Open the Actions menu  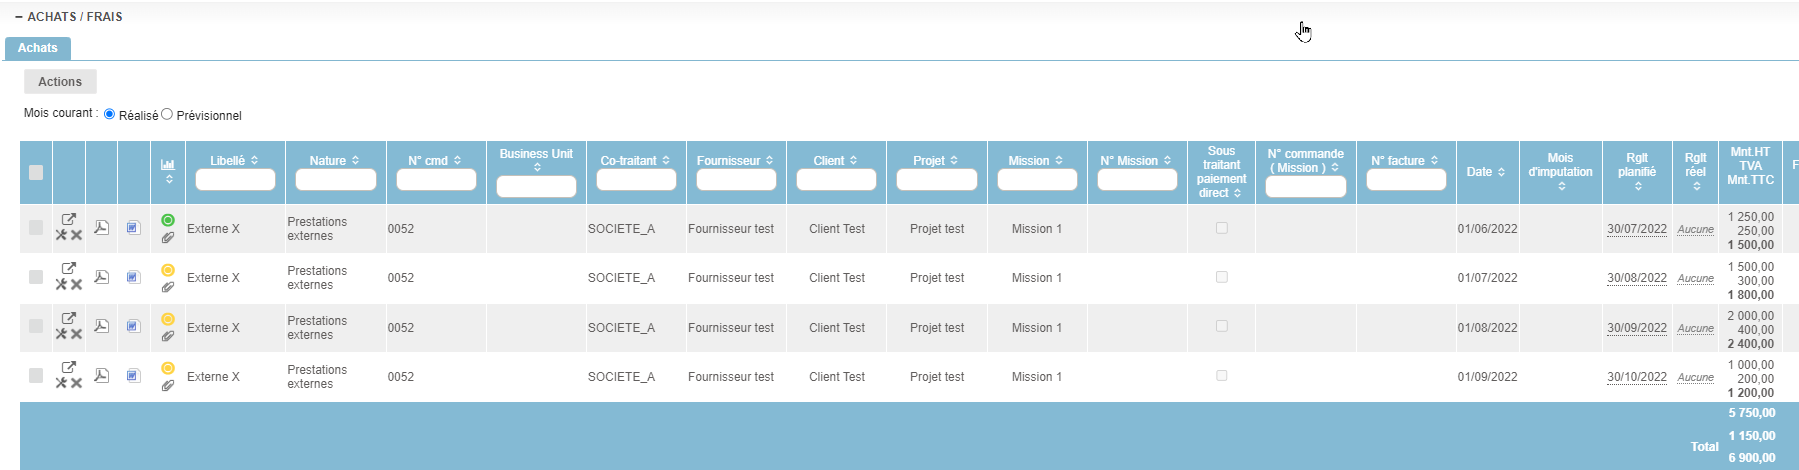[x=60, y=82]
